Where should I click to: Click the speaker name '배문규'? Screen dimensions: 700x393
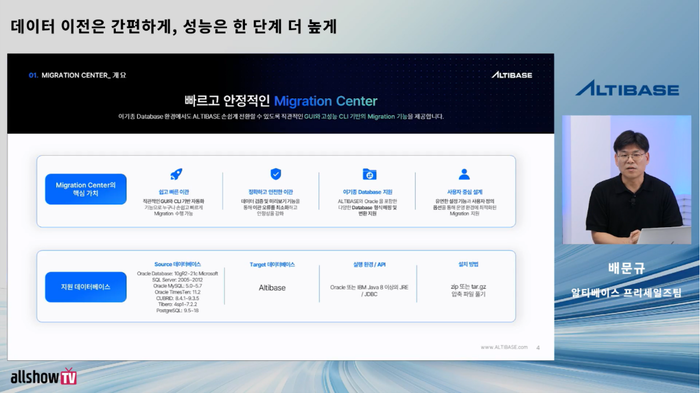coord(627,268)
